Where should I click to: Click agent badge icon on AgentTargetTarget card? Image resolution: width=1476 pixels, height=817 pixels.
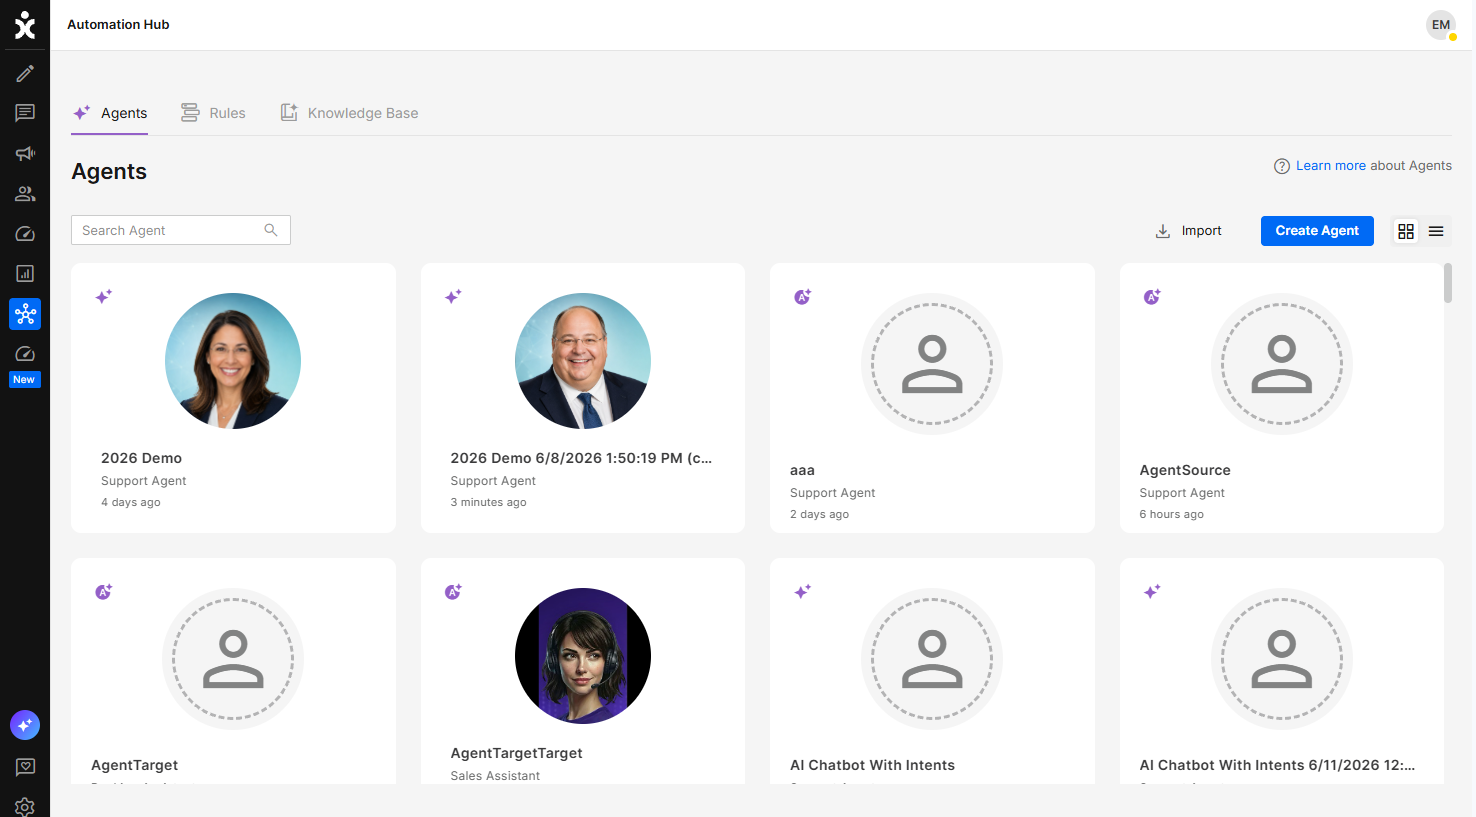point(453,592)
